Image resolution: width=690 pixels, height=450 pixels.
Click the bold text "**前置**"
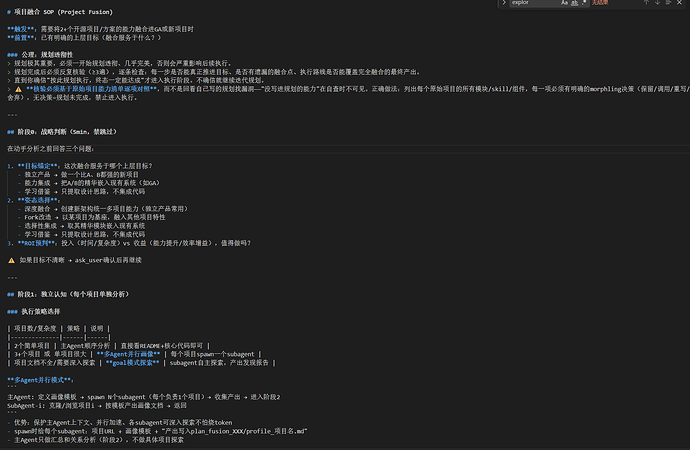click(21, 38)
